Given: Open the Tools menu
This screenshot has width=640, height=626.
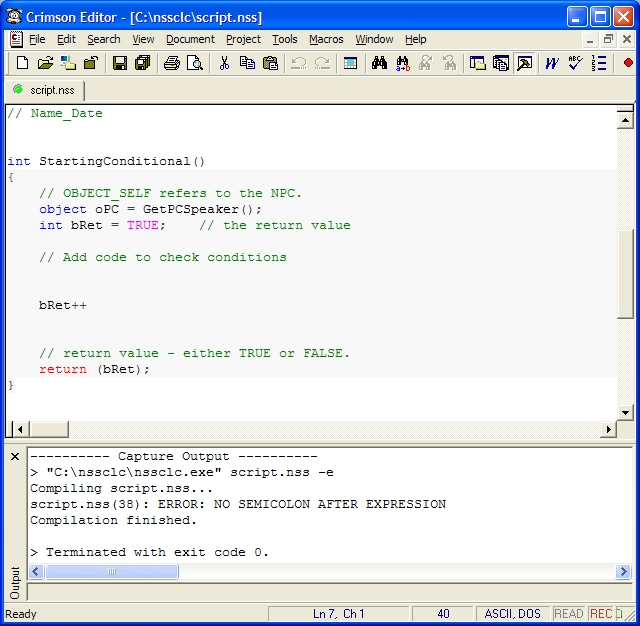Looking at the screenshot, I should [x=285, y=39].
